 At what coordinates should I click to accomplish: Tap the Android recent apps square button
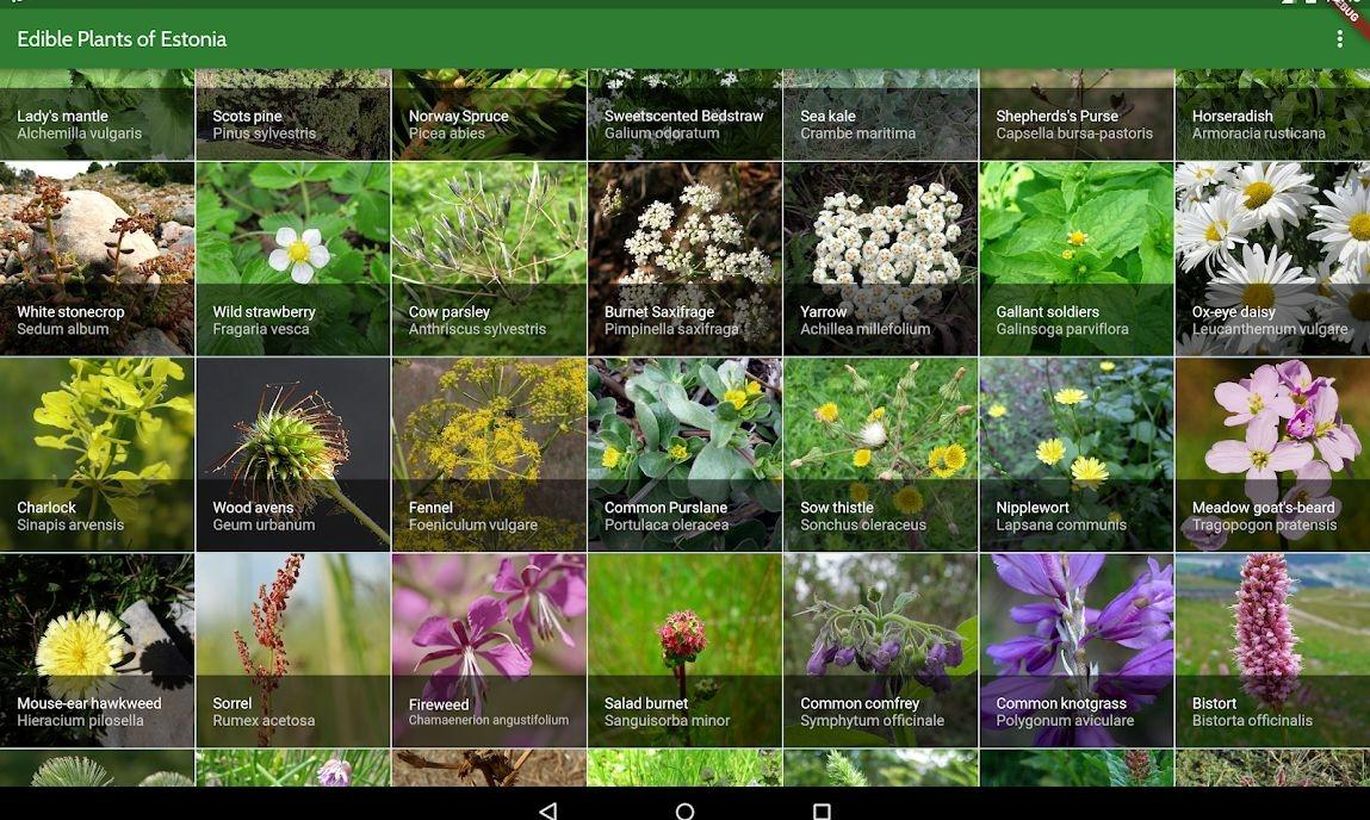click(822, 811)
